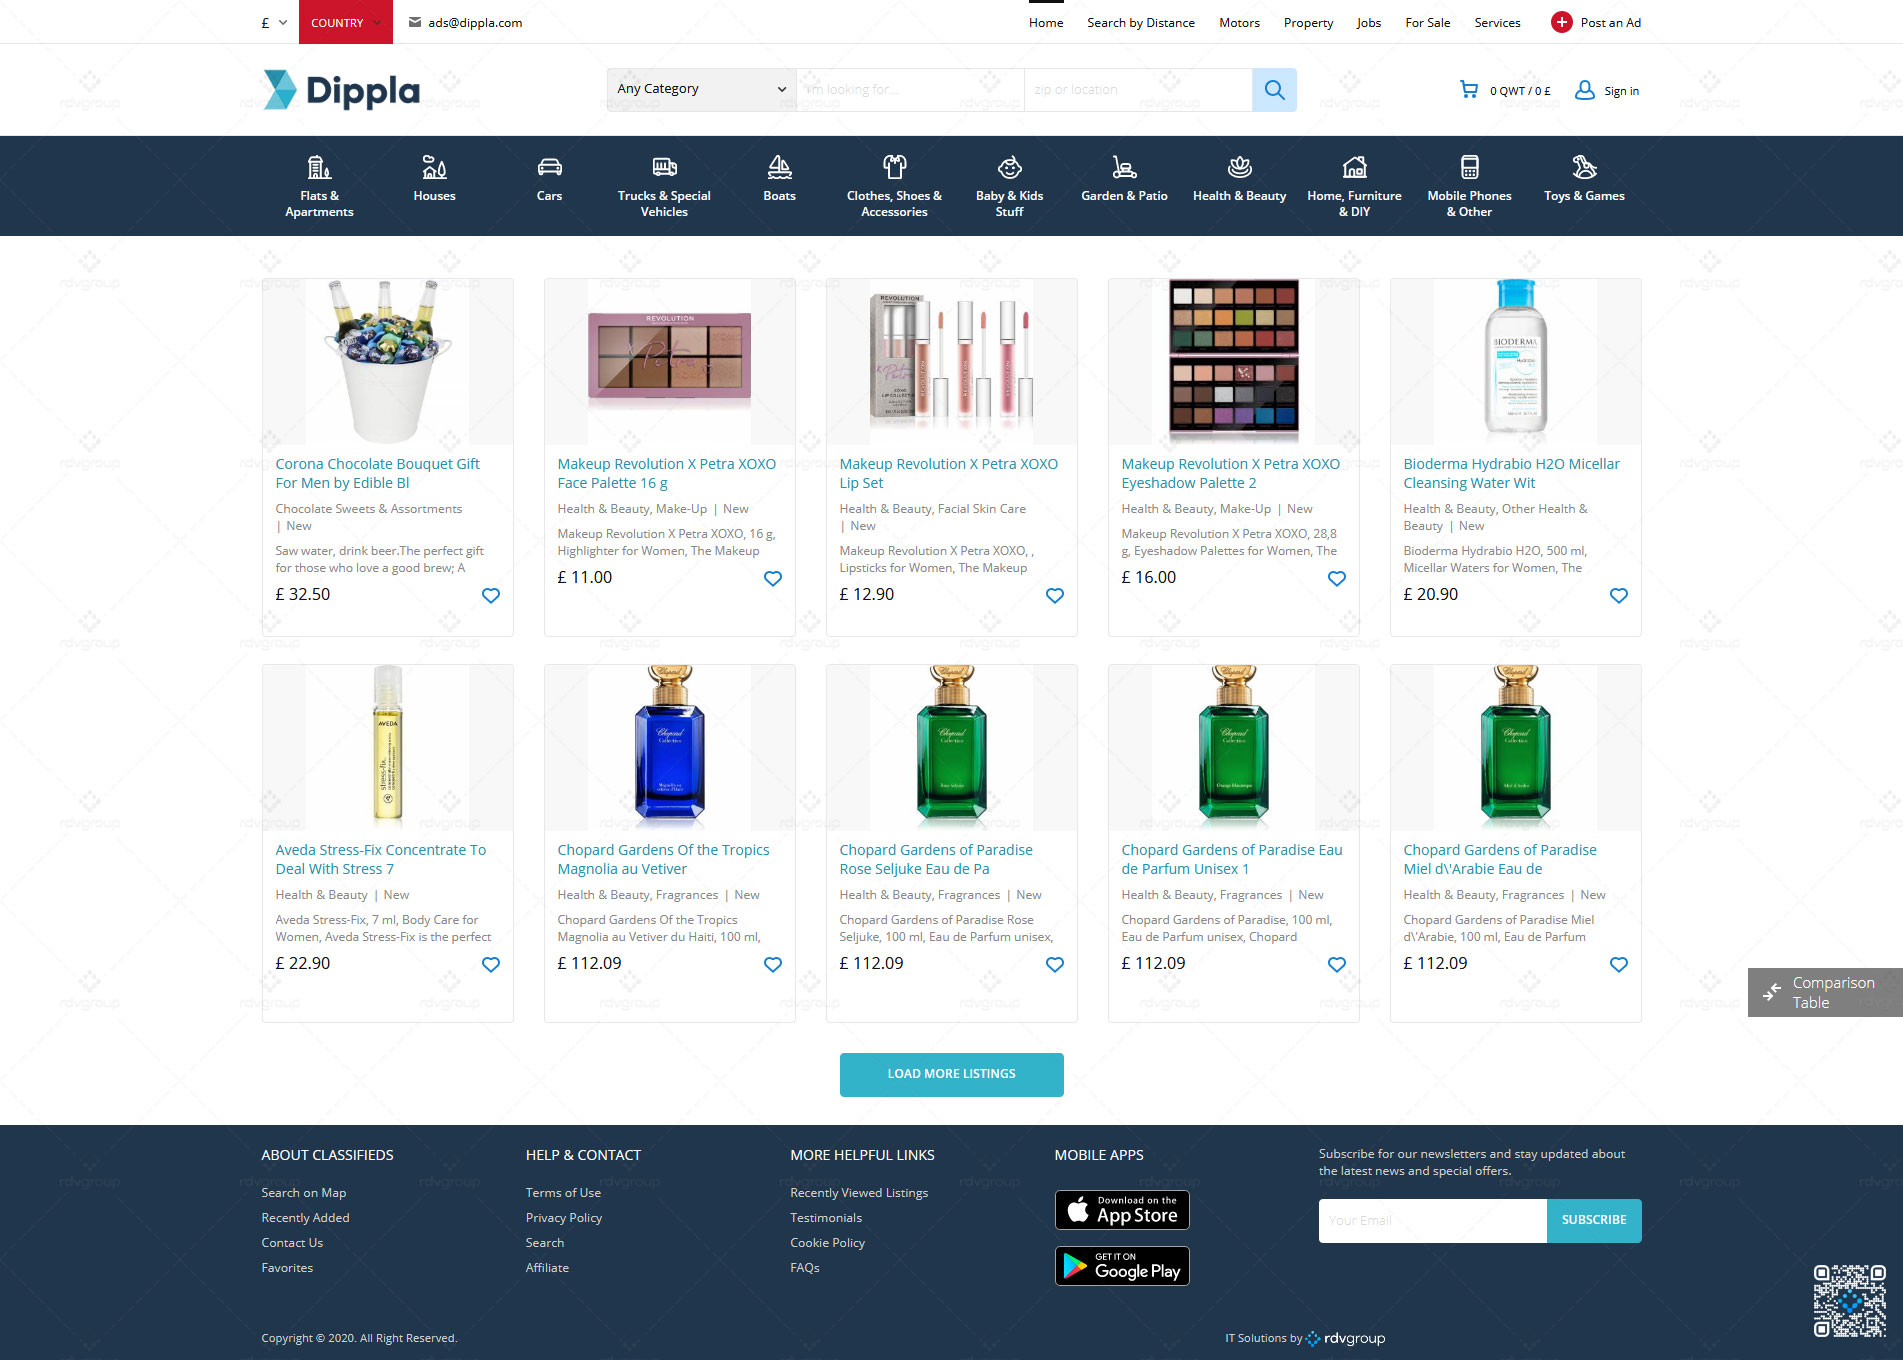Favorite the Corona Chocolate Bouquet listing
The width and height of the screenshot is (1903, 1360).
pyautogui.click(x=491, y=595)
